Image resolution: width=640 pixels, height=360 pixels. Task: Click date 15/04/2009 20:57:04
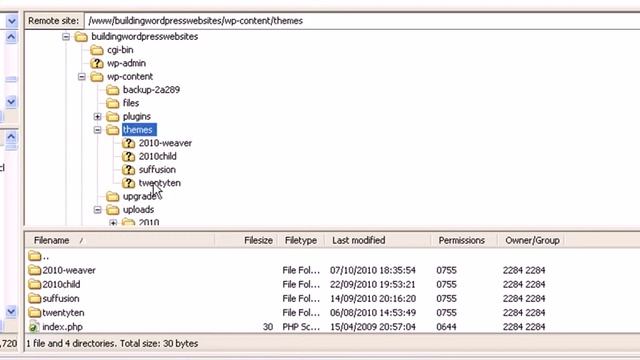pyautogui.click(x=373, y=327)
